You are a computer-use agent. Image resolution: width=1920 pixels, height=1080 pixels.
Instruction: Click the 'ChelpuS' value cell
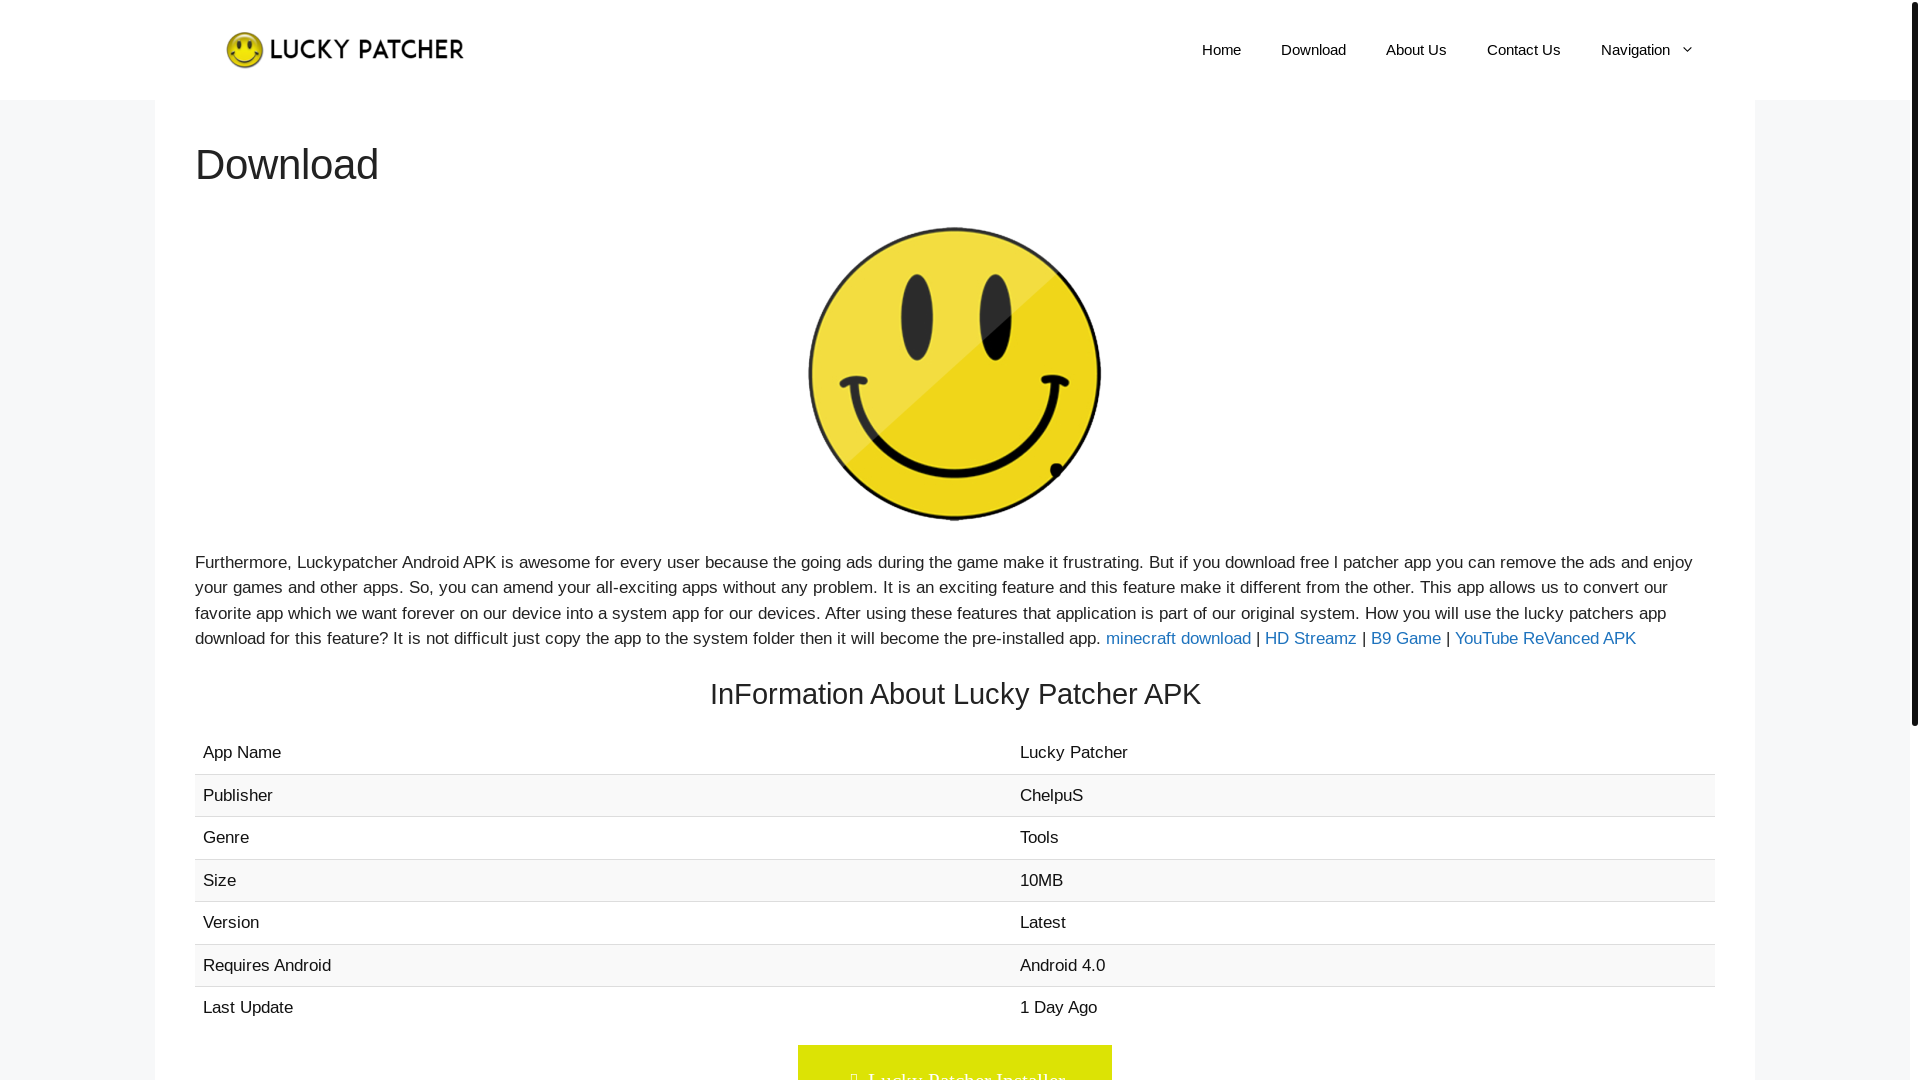[x=1363, y=796]
